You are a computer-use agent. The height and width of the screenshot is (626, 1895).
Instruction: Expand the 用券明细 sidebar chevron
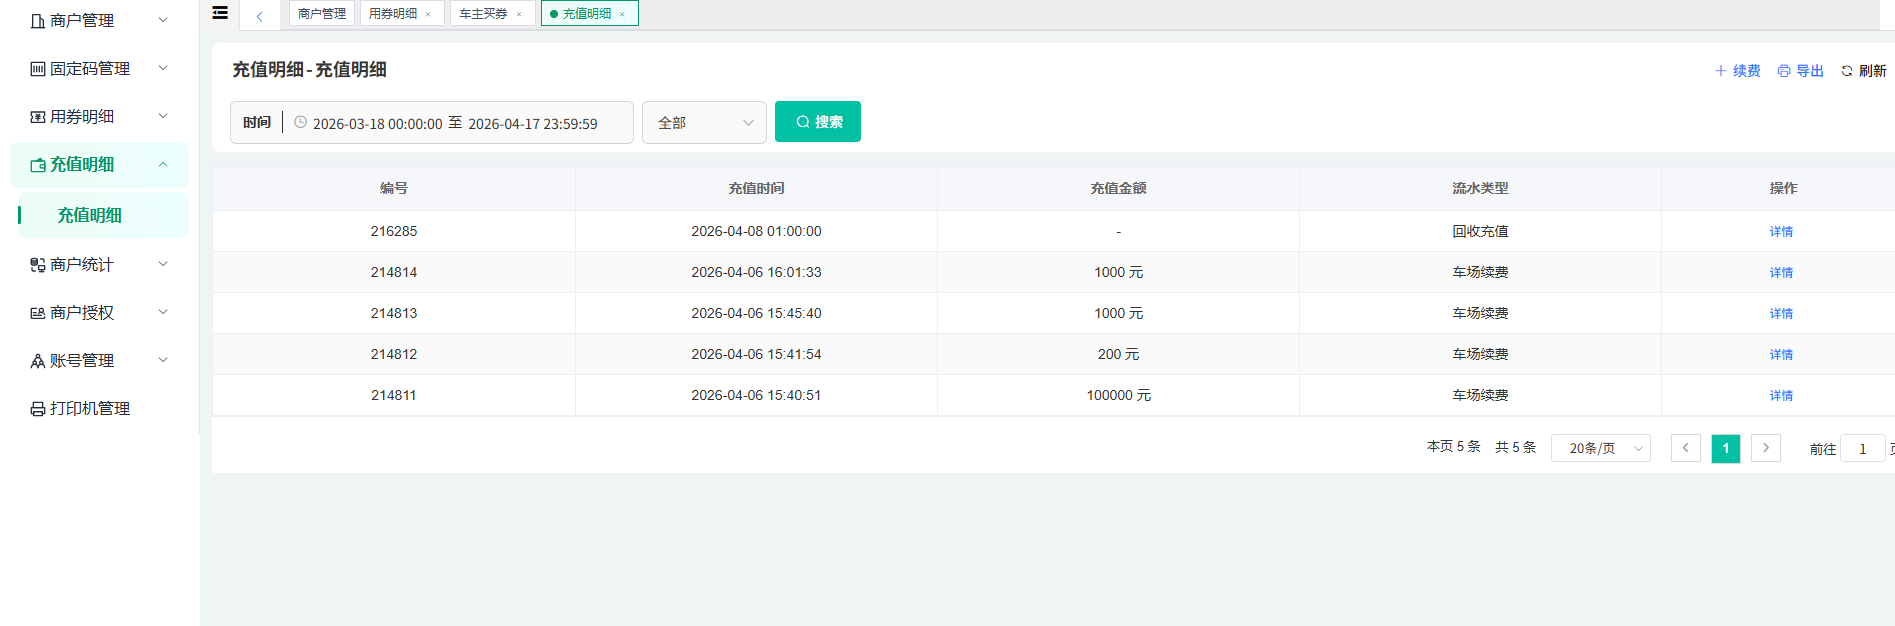[163, 116]
